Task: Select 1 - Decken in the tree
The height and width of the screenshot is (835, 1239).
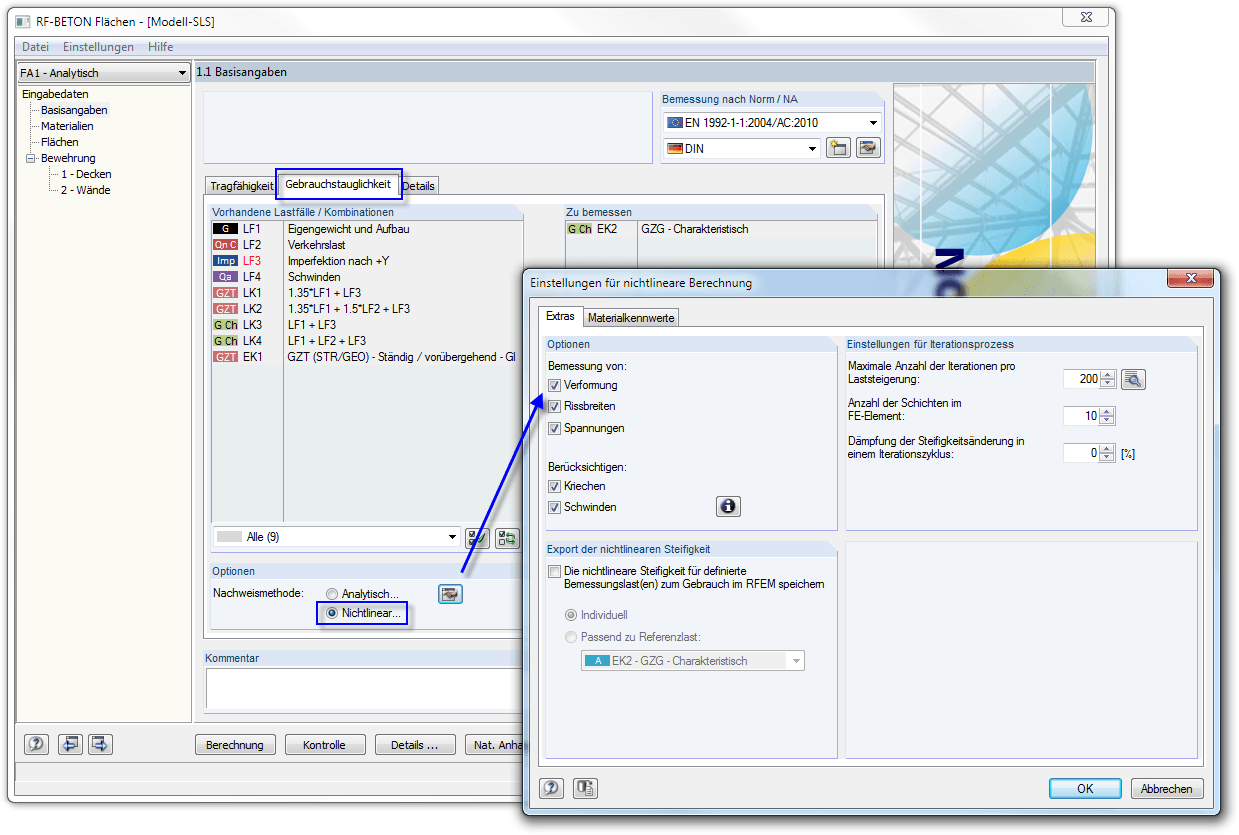Action: pos(86,174)
